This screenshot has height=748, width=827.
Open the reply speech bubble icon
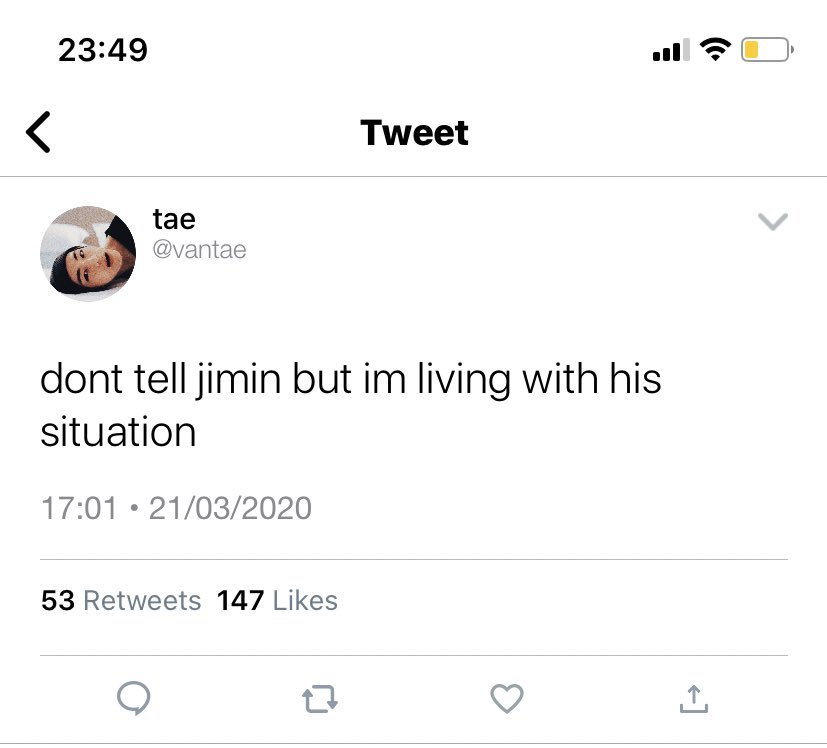pos(133,698)
